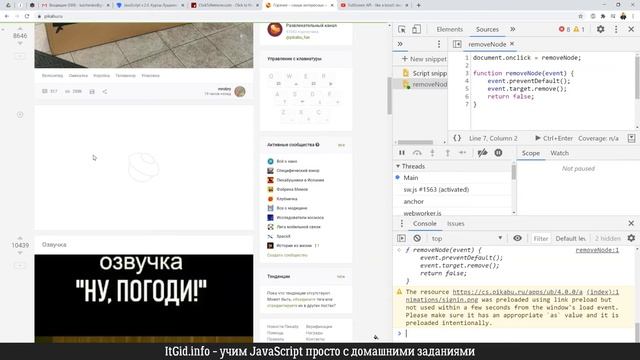
Task: Select the Issues drawer tab
Action: click(456, 223)
